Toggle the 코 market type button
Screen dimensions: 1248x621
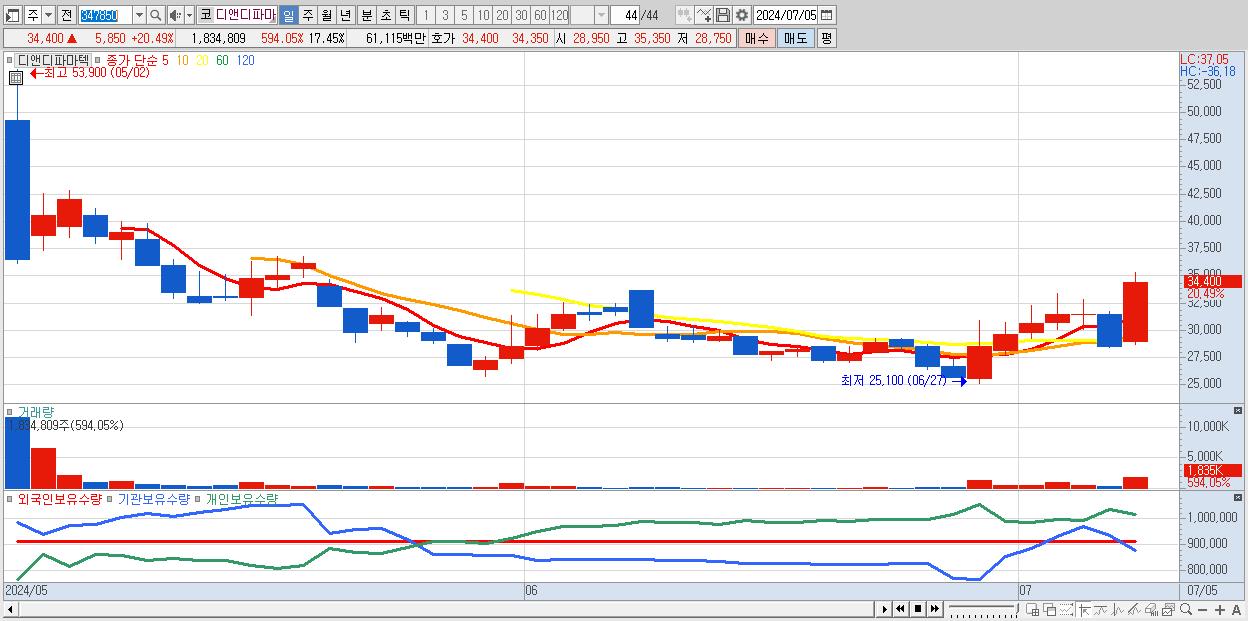205,15
